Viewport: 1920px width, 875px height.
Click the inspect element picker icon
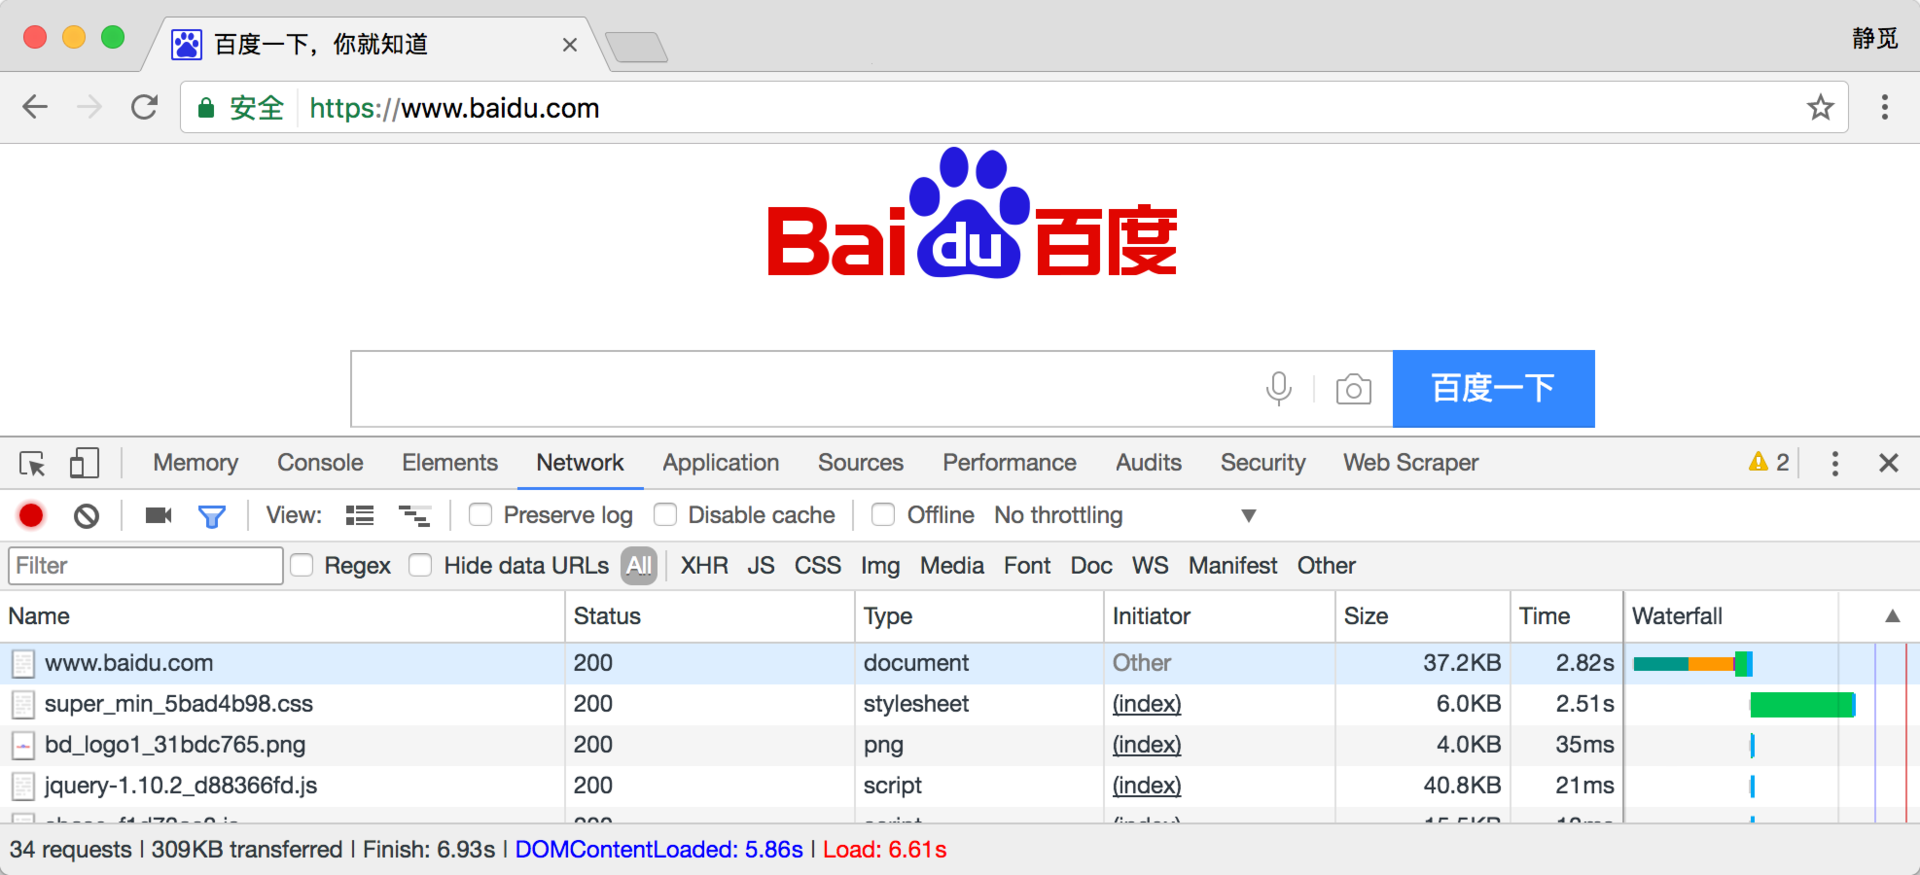point(32,463)
